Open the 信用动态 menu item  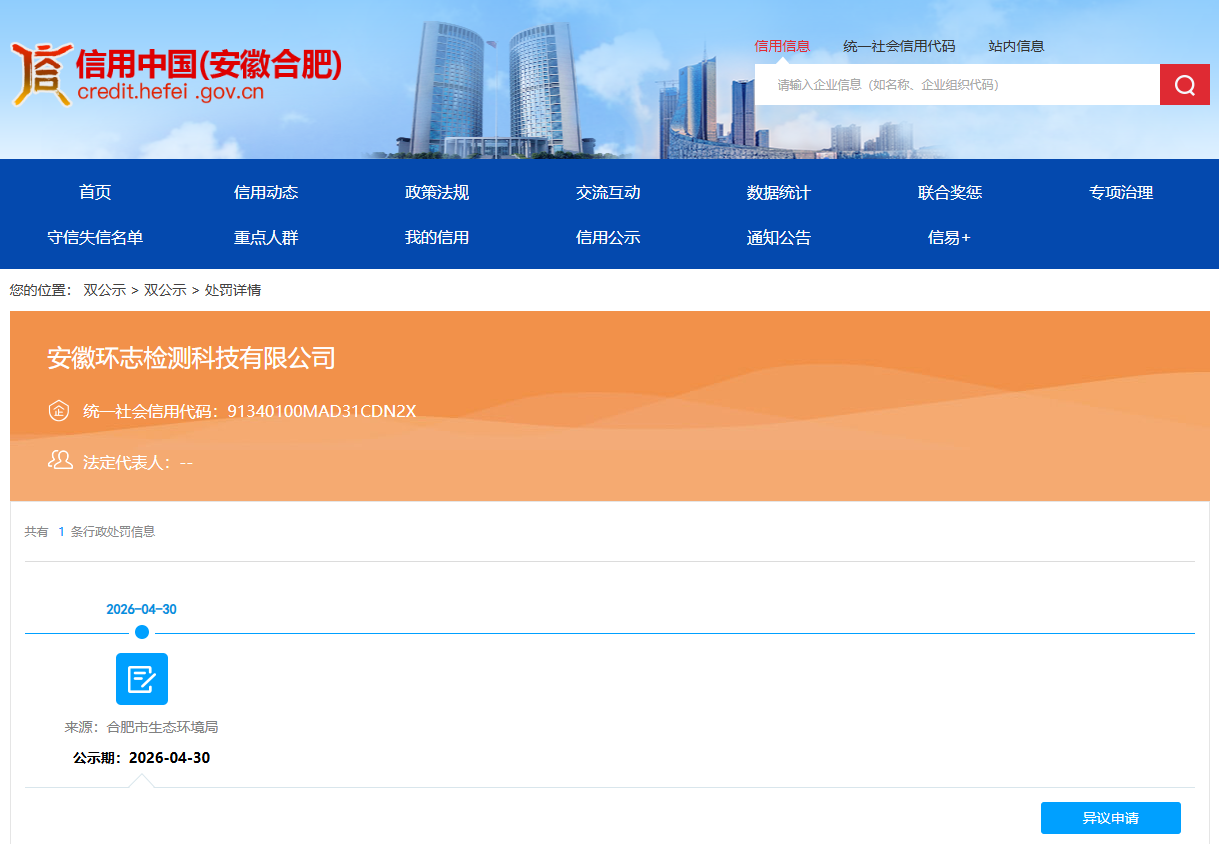[x=266, y=193]
